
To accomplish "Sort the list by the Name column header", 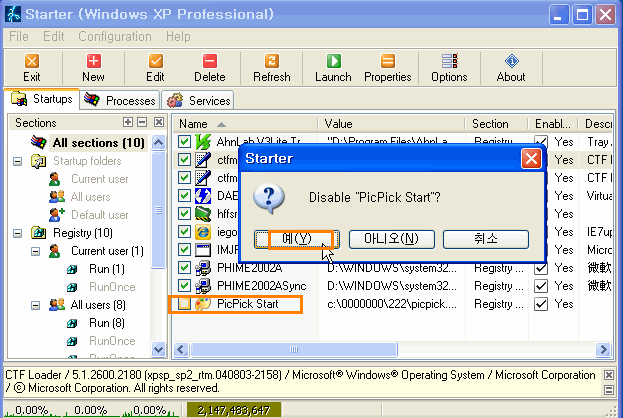I will click(245, 124).
